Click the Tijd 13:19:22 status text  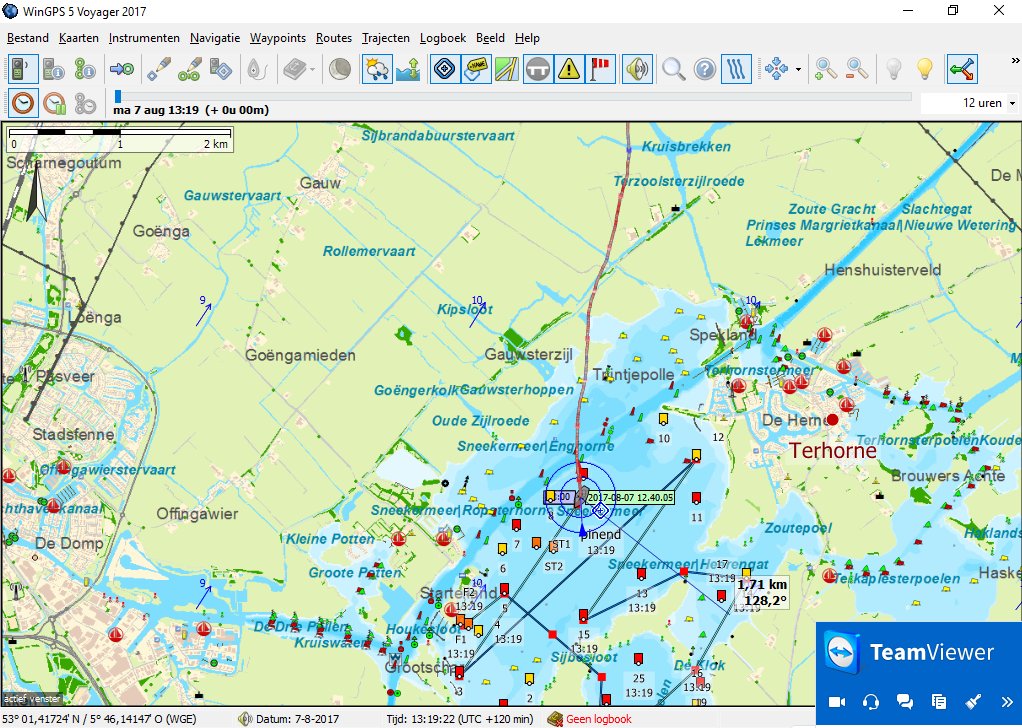(x=460, y=719)
